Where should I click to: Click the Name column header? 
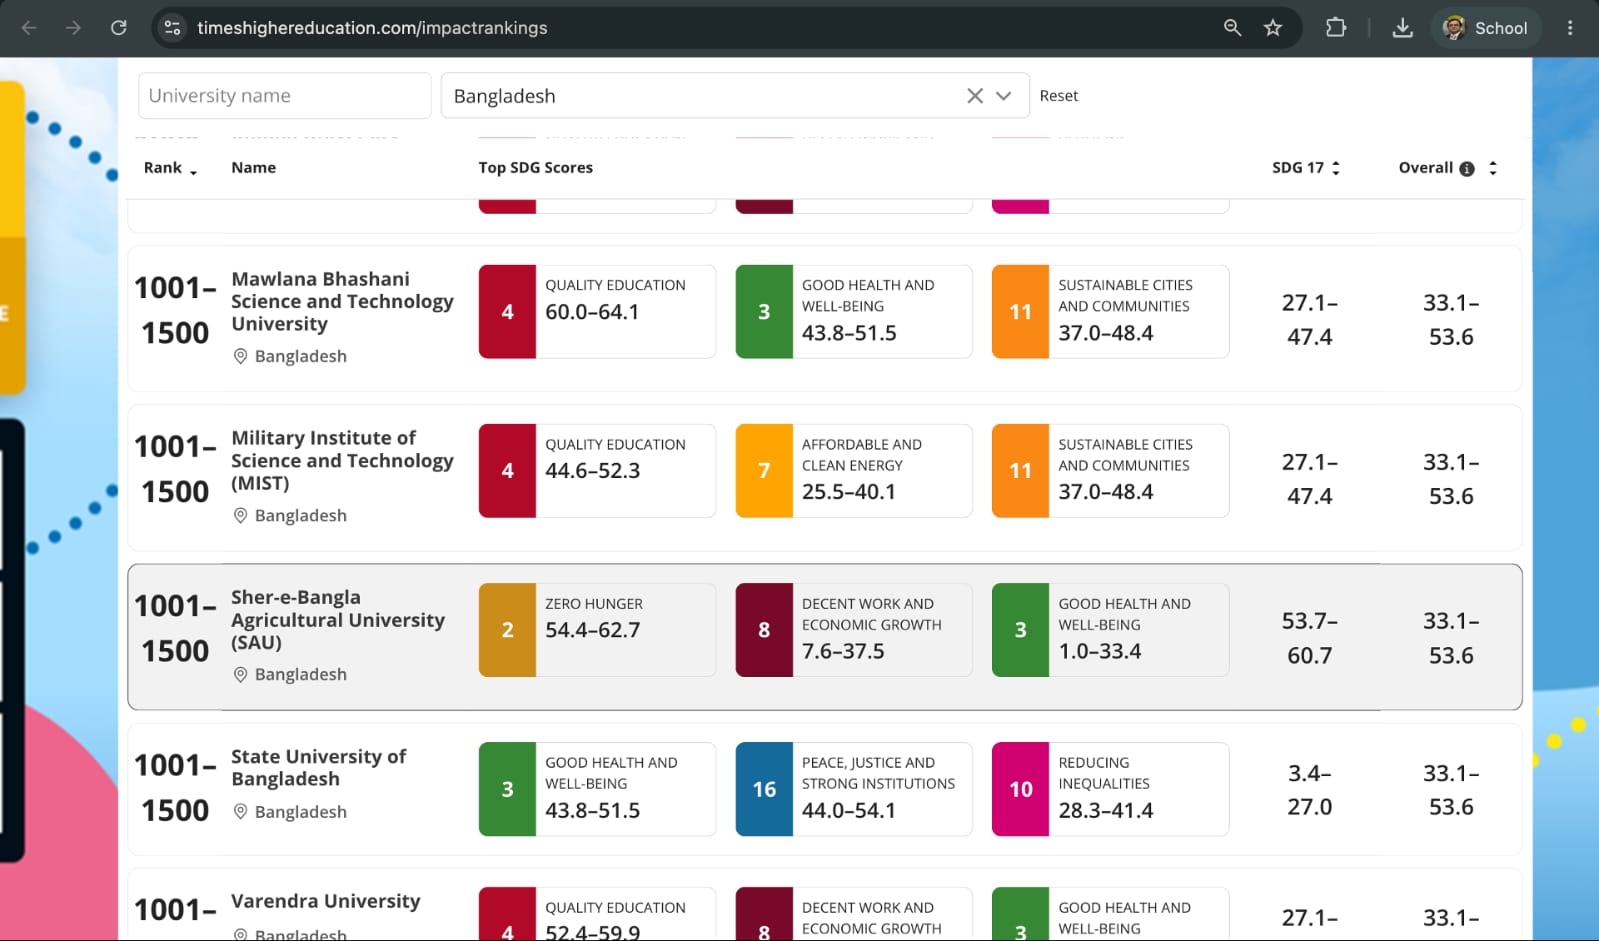[x=253, y=168]
